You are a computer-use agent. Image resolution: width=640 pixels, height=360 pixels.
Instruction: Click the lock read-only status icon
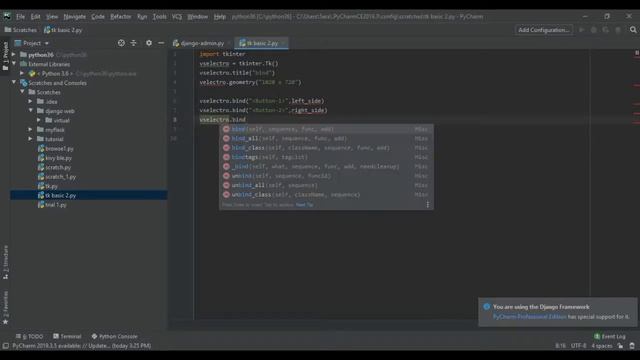[620, 346]
